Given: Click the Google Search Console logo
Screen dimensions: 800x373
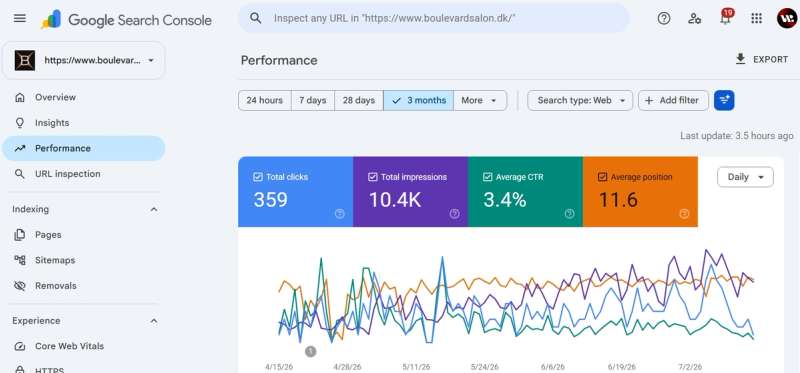Looking at the screenshot, I should [126, 20].
